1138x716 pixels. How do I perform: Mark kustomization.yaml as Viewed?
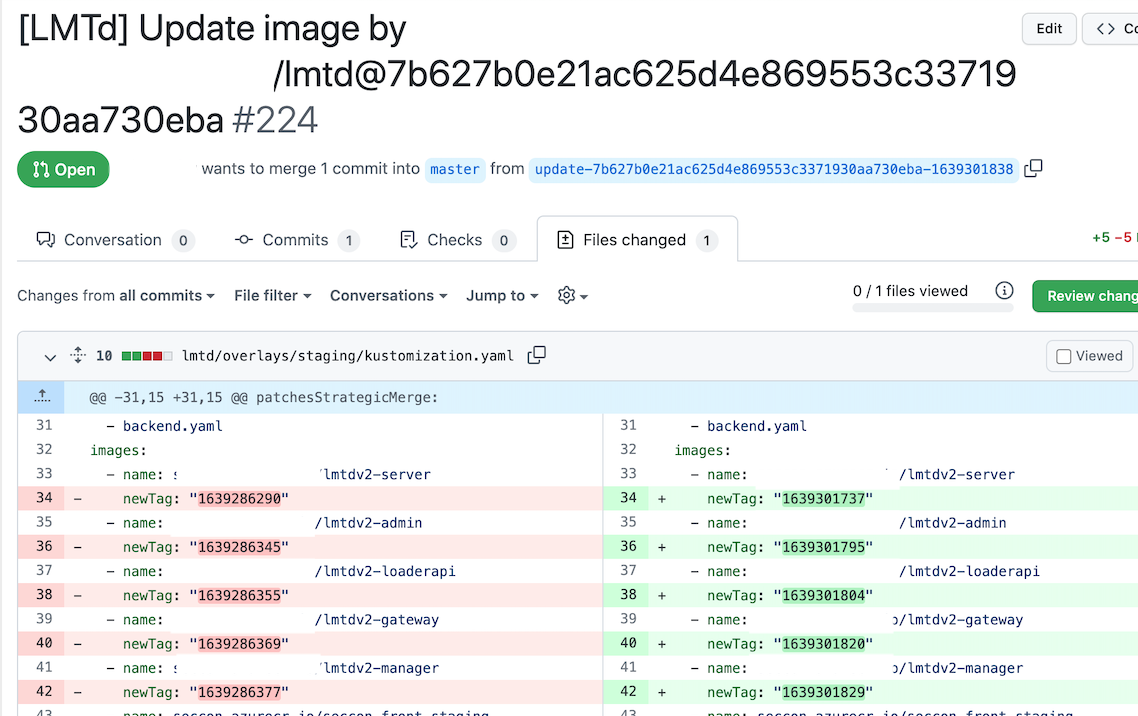pyautogui.click(x=1089, y=356)
